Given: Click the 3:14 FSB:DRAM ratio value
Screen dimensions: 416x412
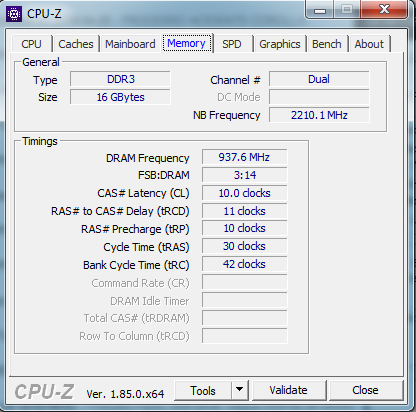Looking at the screenshot, I should (244, 175).
